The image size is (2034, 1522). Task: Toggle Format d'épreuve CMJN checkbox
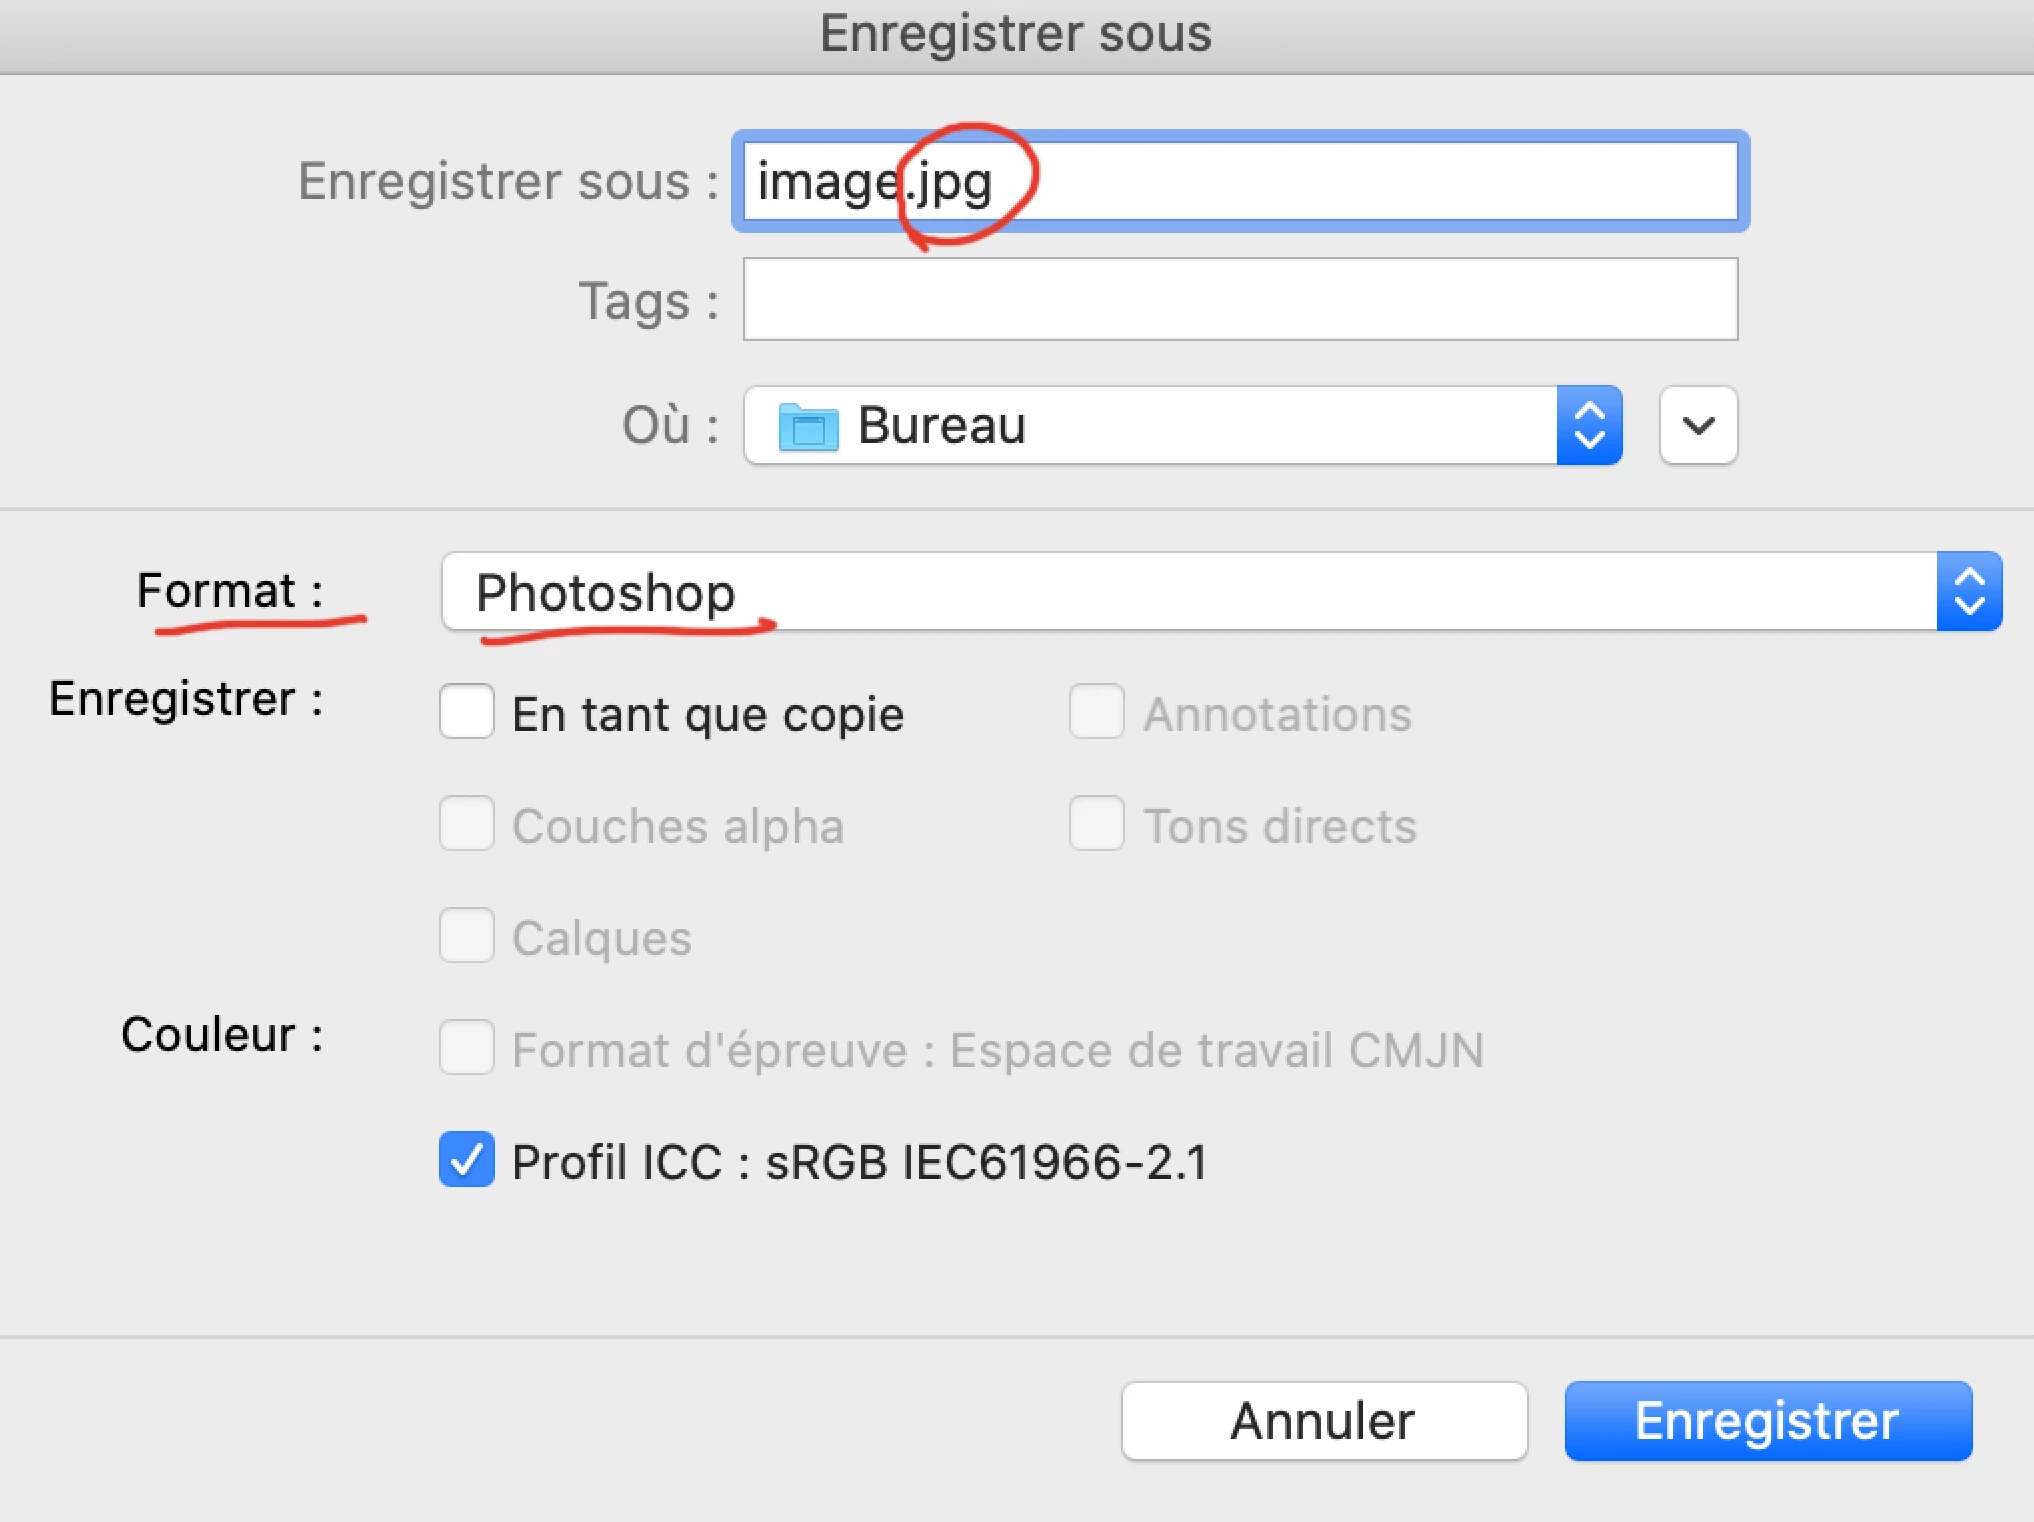pos(467,1047)
